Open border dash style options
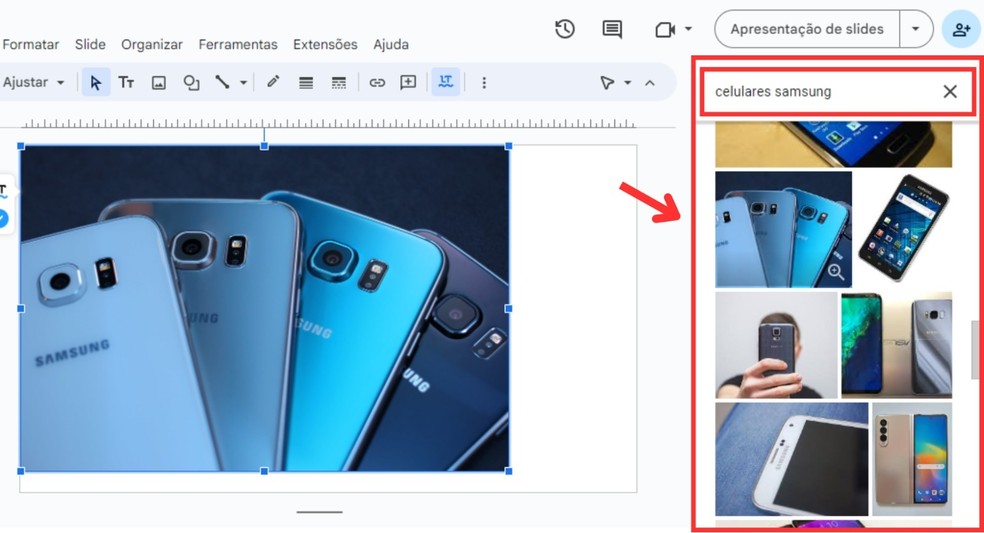Screen dimensions: 984x533 point(338,82)
